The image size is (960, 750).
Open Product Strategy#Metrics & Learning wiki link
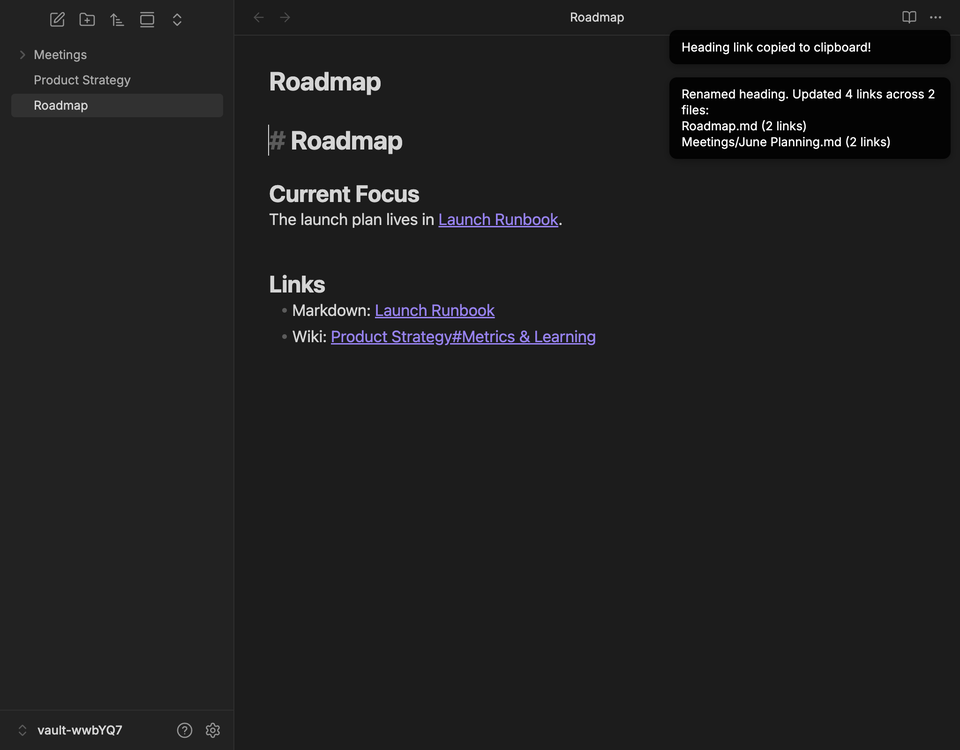point(463,337)
